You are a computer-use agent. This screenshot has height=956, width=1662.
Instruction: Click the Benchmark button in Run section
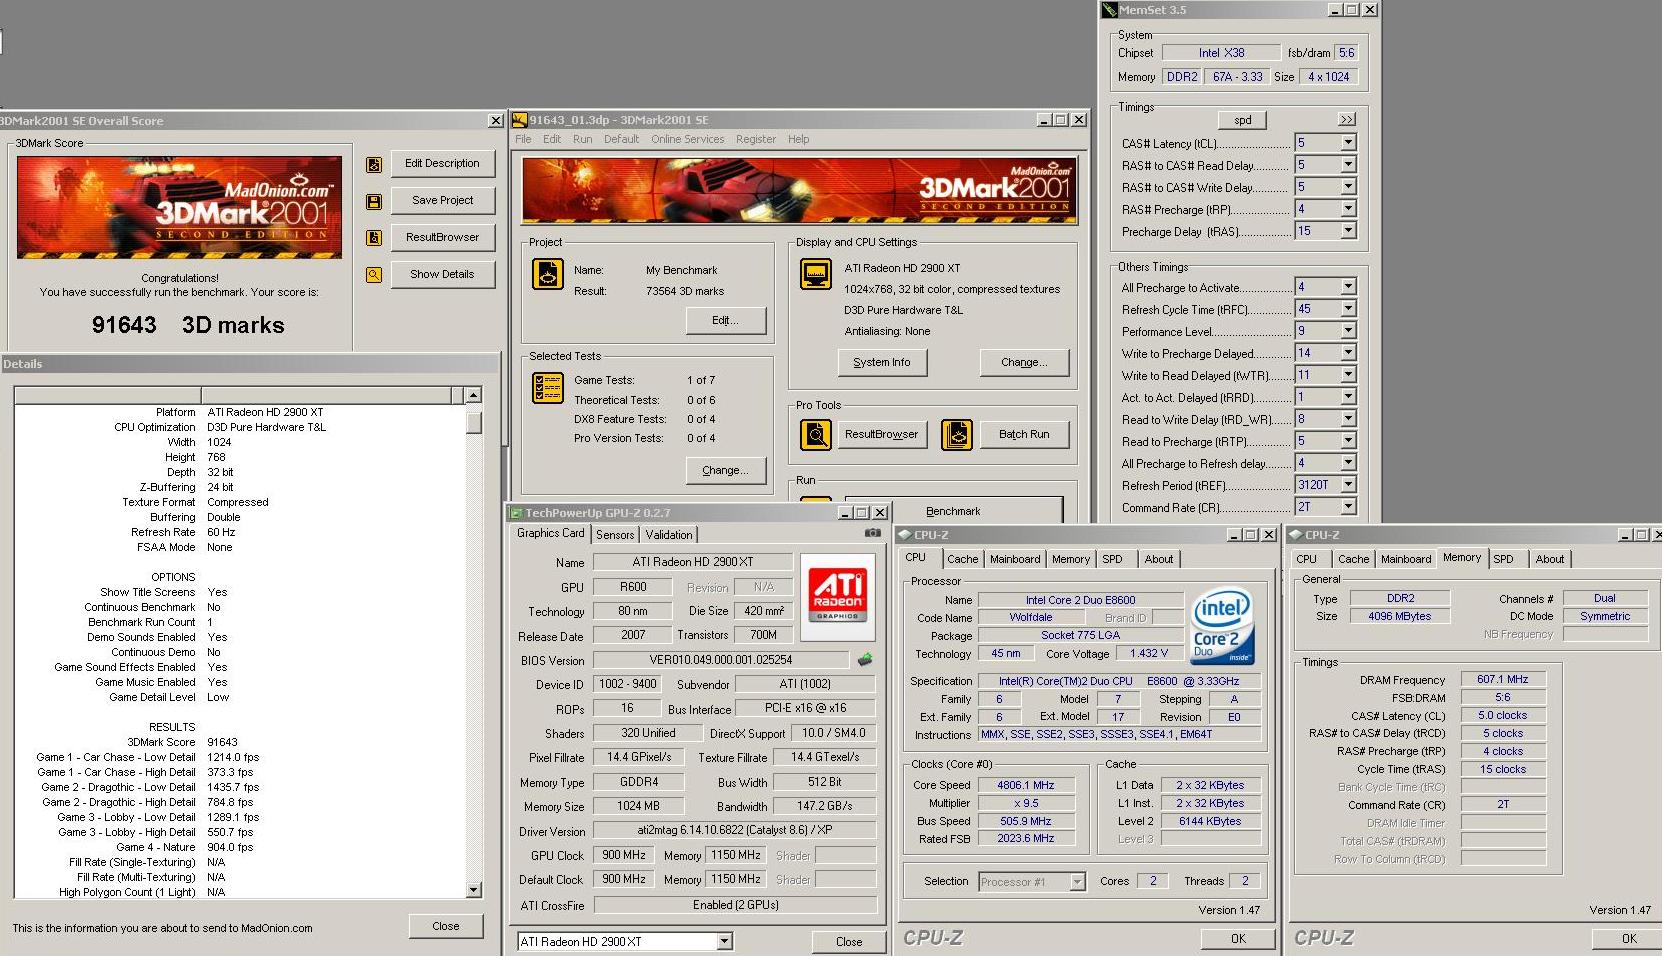click(x=953, y=511)
